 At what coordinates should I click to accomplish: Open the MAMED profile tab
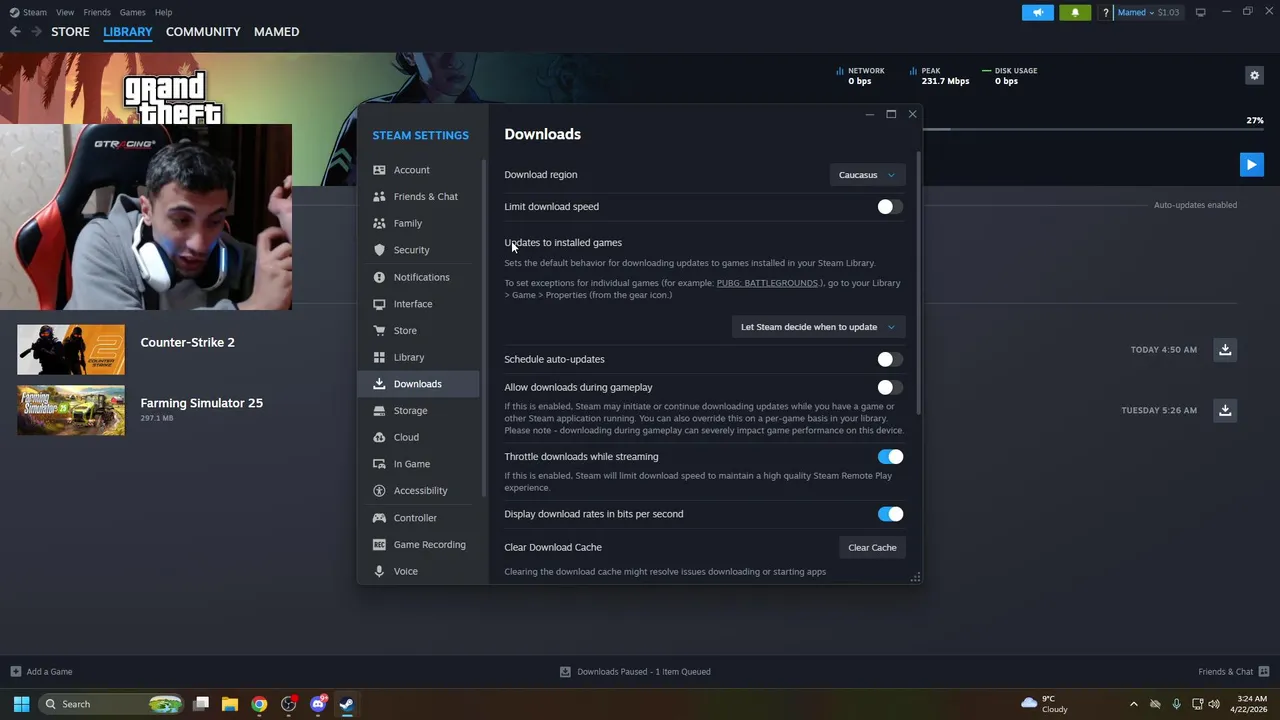[276, 32]
